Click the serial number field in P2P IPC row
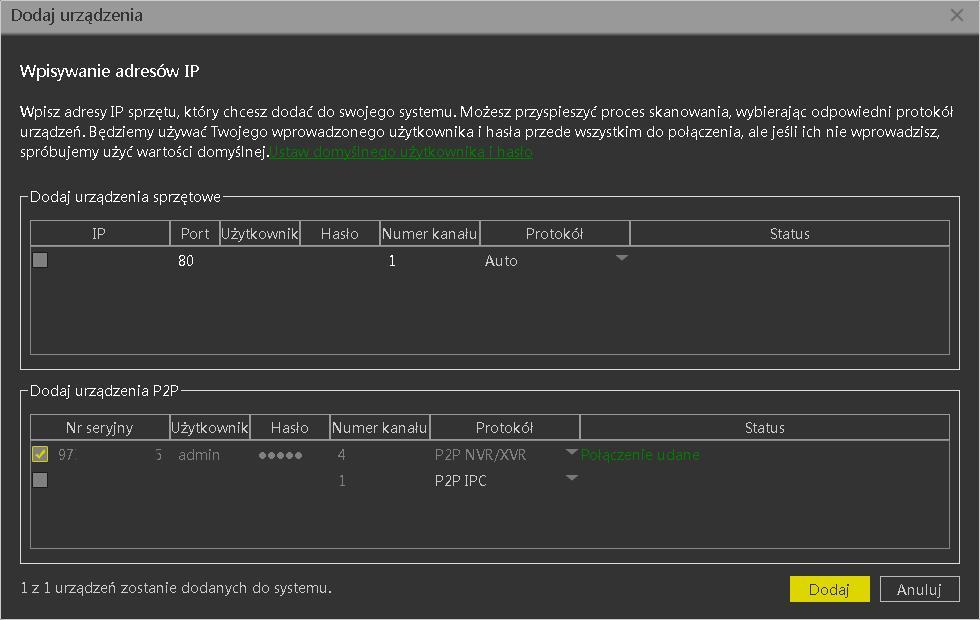The image size is (980, 620). [109, 481]
